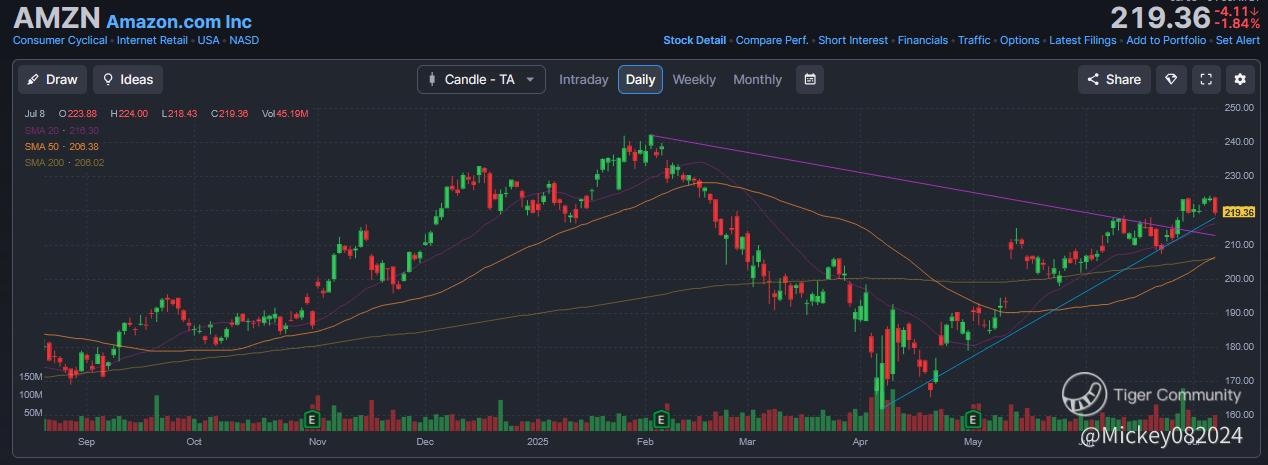Go to the Financials tab
Viewport: 1268px width, 465px height.
[x=922, y=41]
